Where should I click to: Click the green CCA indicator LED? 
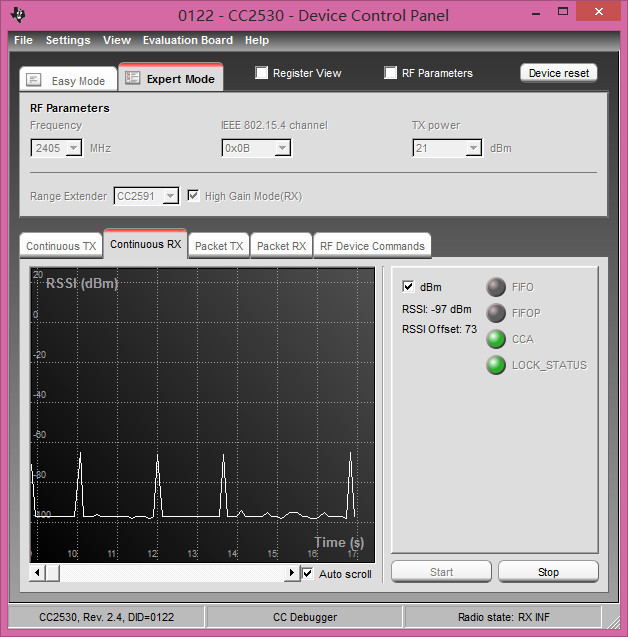click(x=496, y=339)
